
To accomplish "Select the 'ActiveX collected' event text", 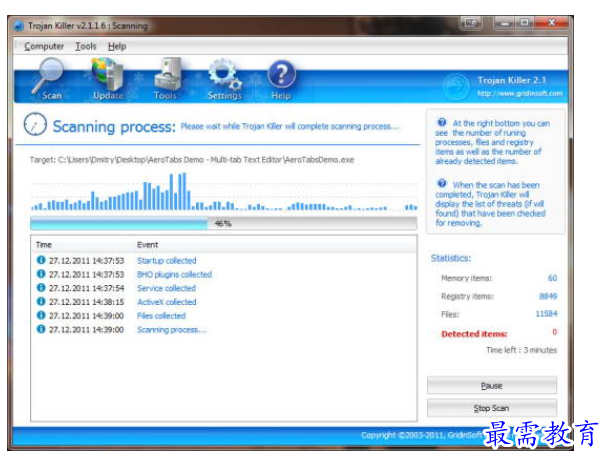I will (x=166, y=302).
